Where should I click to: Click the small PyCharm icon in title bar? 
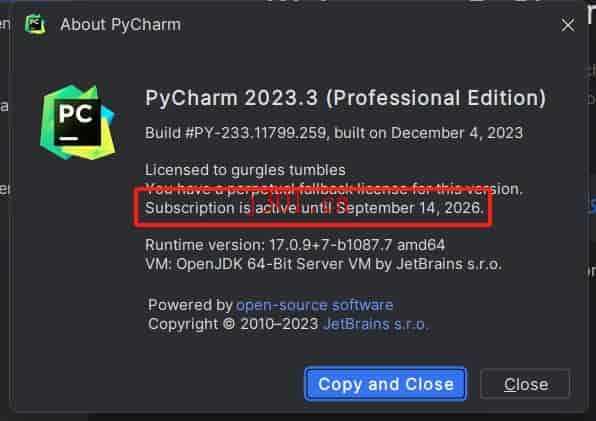(x=35, y=25)
